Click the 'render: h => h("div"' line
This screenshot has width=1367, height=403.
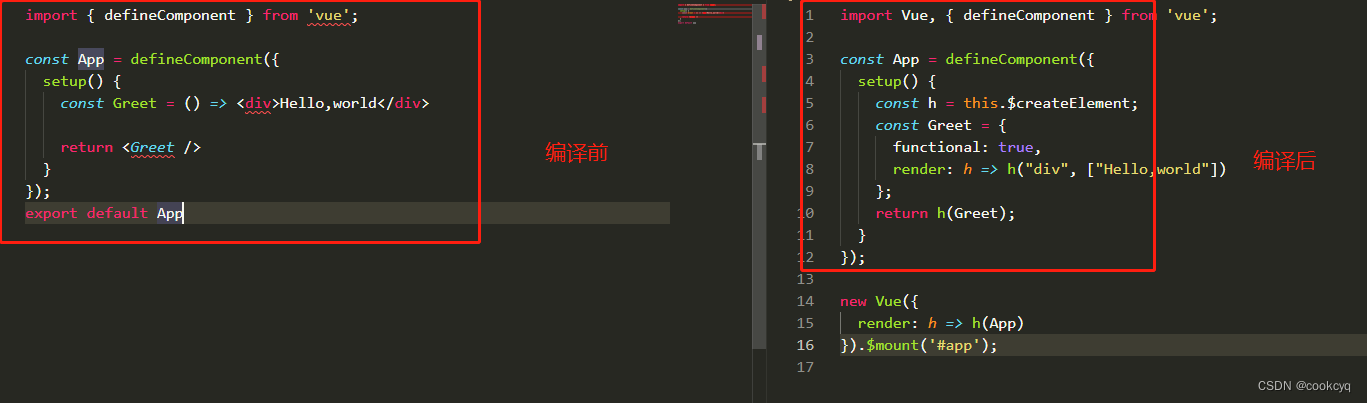[x=1059, y=170]
